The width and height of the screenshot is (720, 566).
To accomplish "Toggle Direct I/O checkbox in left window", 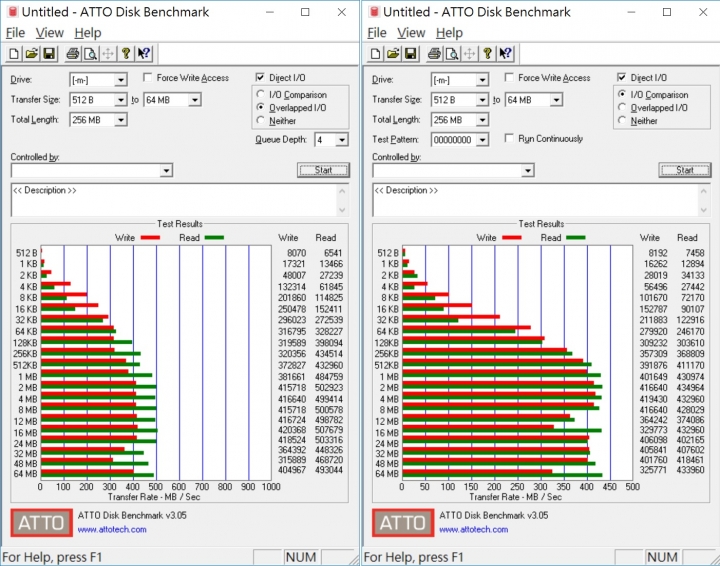I will 260,77.
